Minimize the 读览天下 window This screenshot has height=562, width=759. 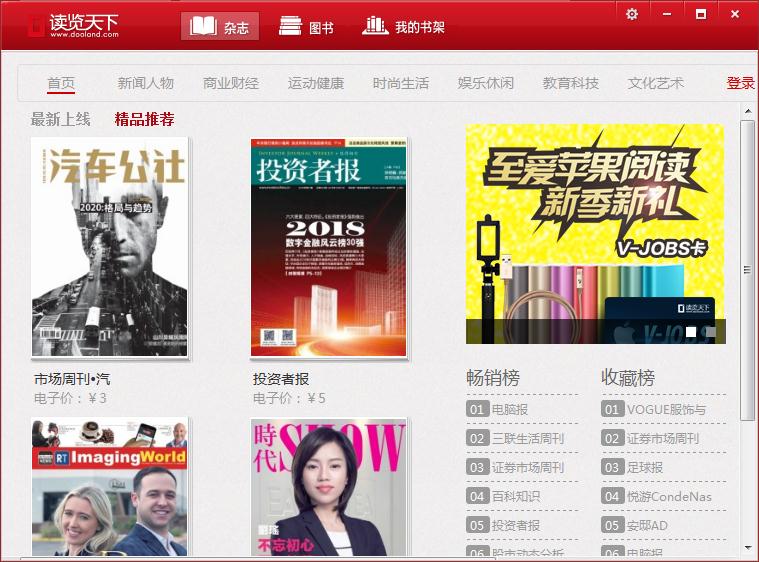tap(667, 14)
